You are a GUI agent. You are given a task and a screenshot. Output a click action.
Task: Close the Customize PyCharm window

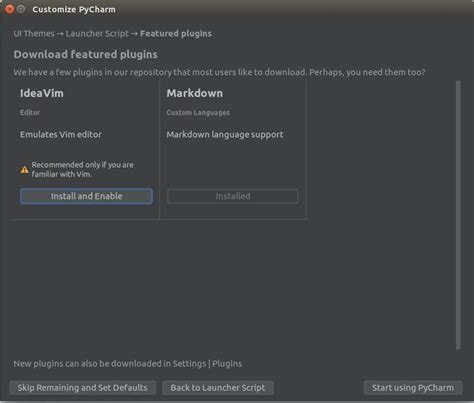point(10,9)
